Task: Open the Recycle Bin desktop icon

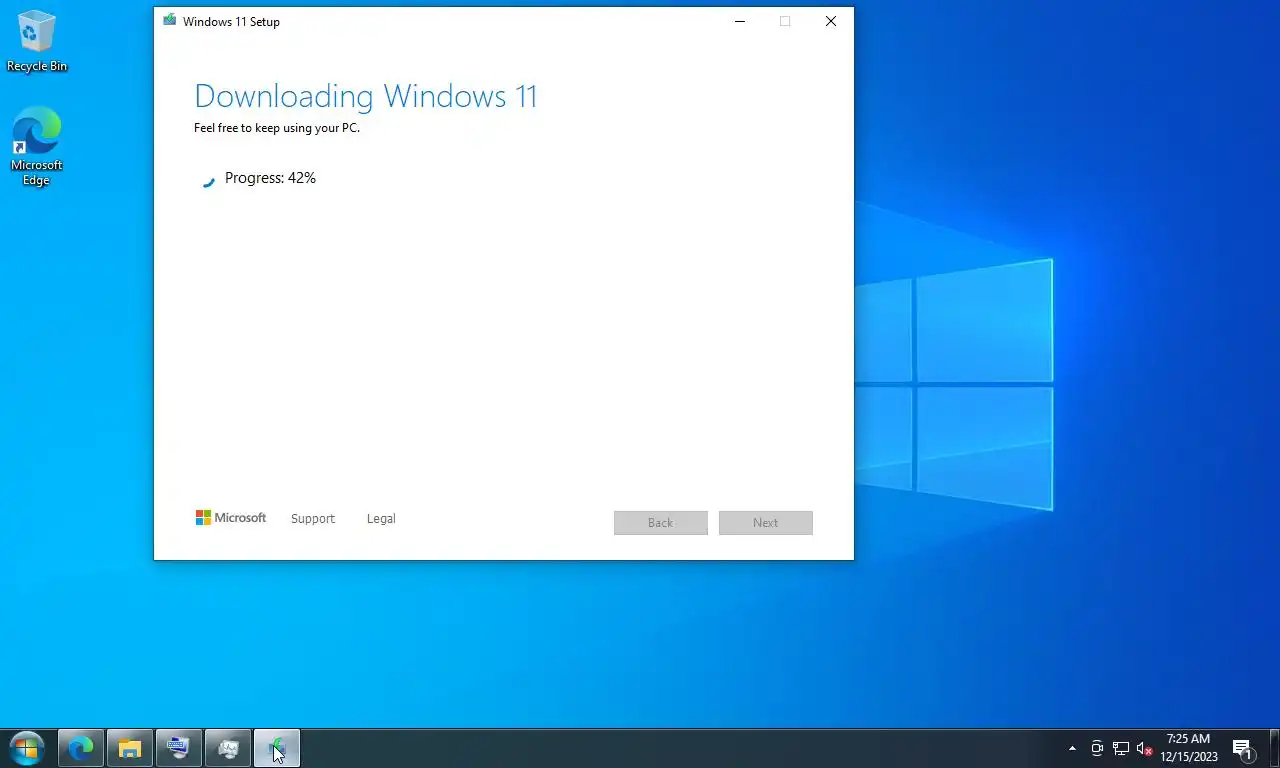Action: tap(36, 41)
